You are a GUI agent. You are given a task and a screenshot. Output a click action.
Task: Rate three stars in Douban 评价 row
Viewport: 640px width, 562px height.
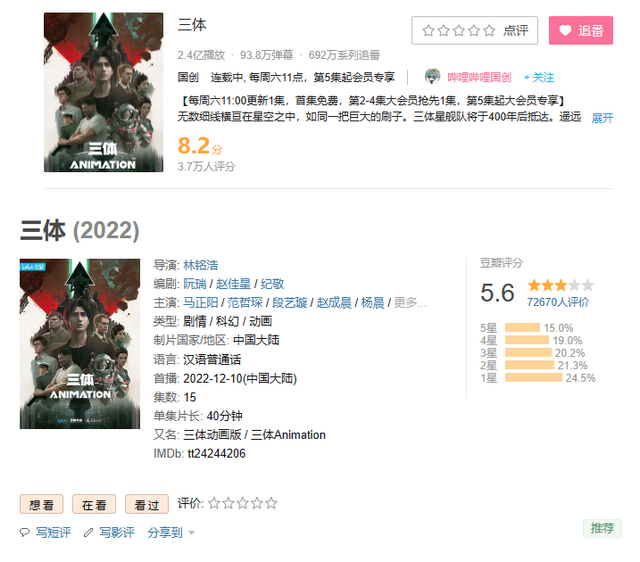[x=242, y=503]
